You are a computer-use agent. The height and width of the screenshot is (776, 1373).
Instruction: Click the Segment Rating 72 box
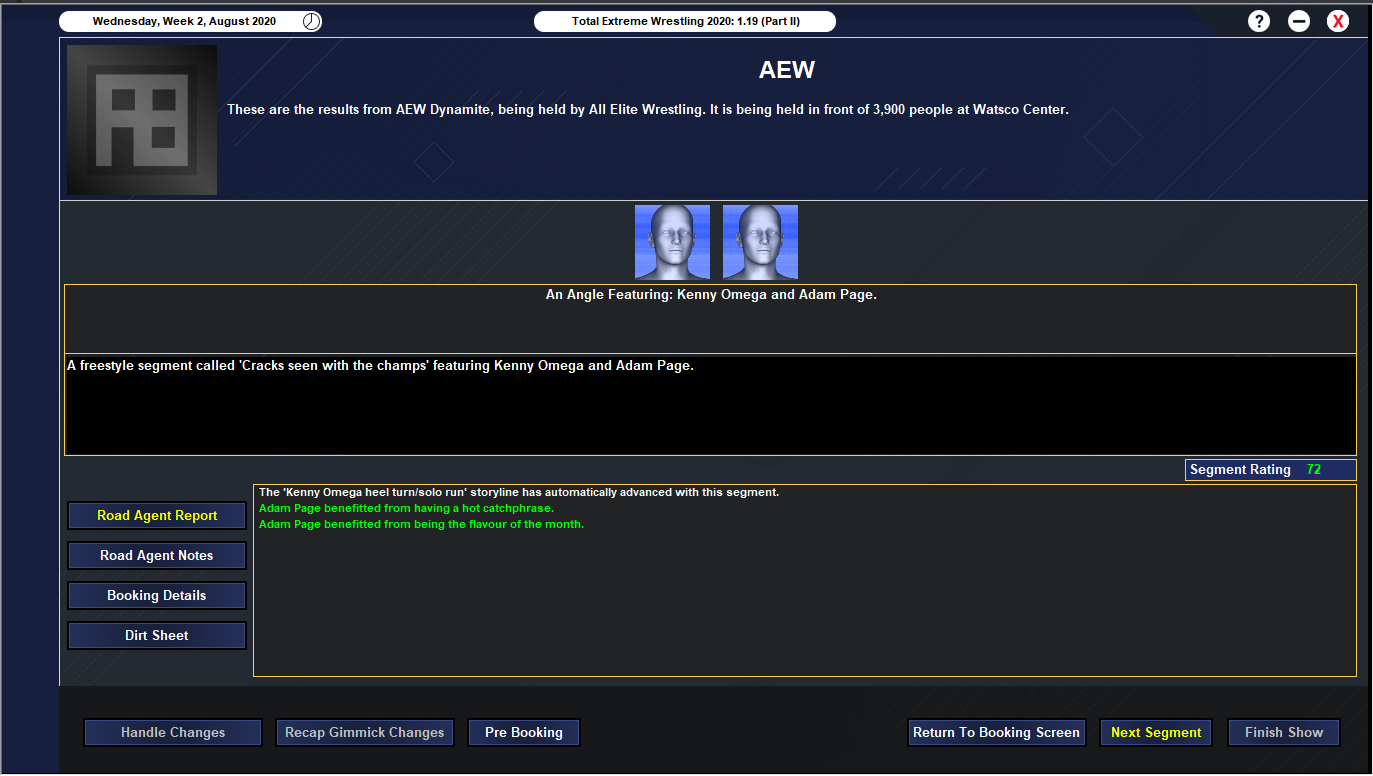tap(1270, 470)
